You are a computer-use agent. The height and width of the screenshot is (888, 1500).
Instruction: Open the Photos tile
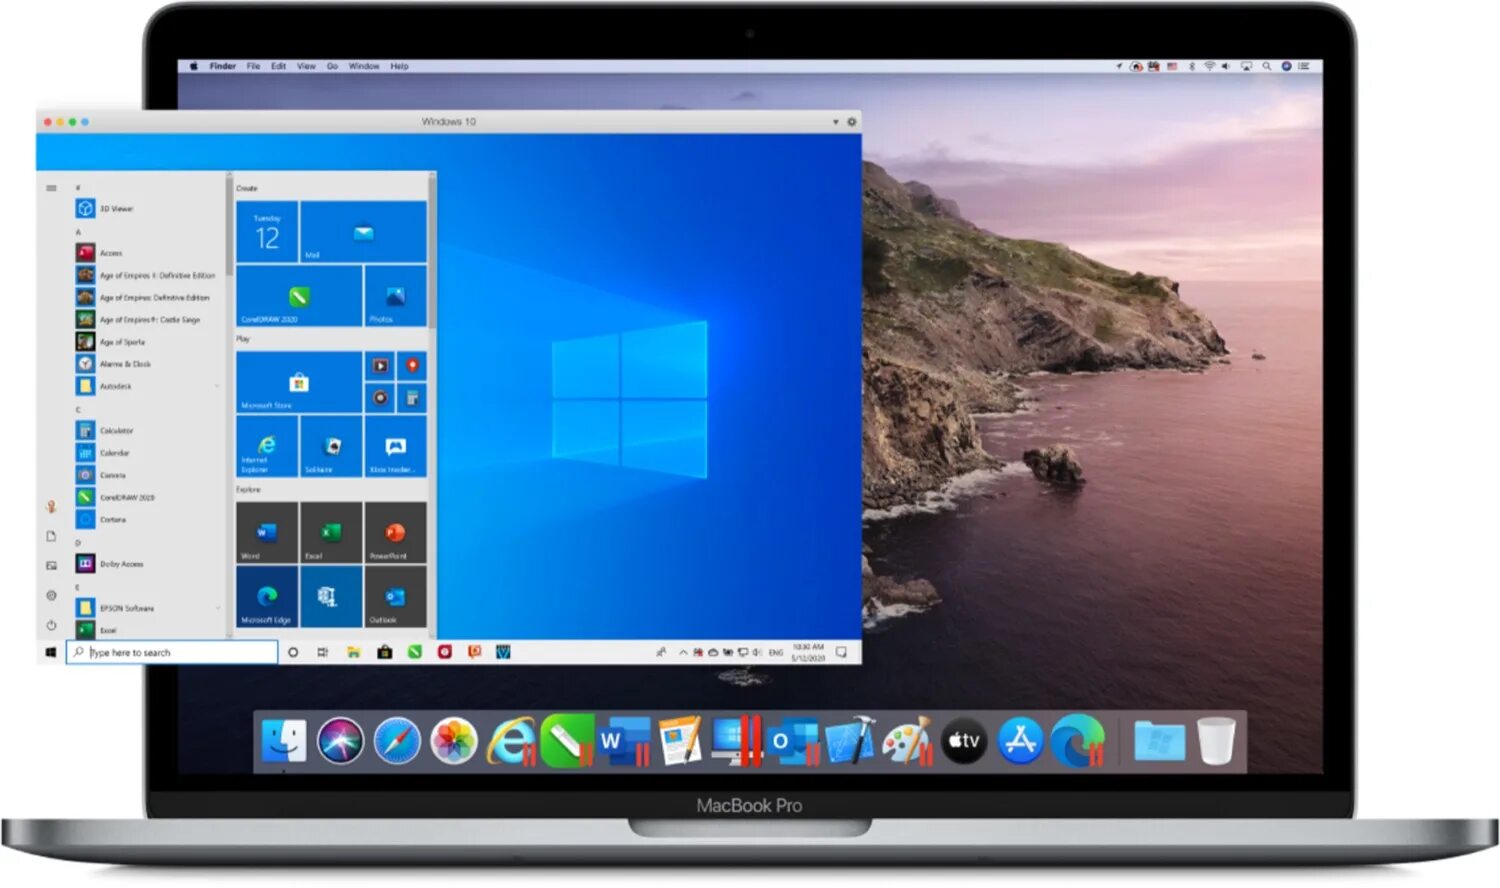(x=395, y=296)
